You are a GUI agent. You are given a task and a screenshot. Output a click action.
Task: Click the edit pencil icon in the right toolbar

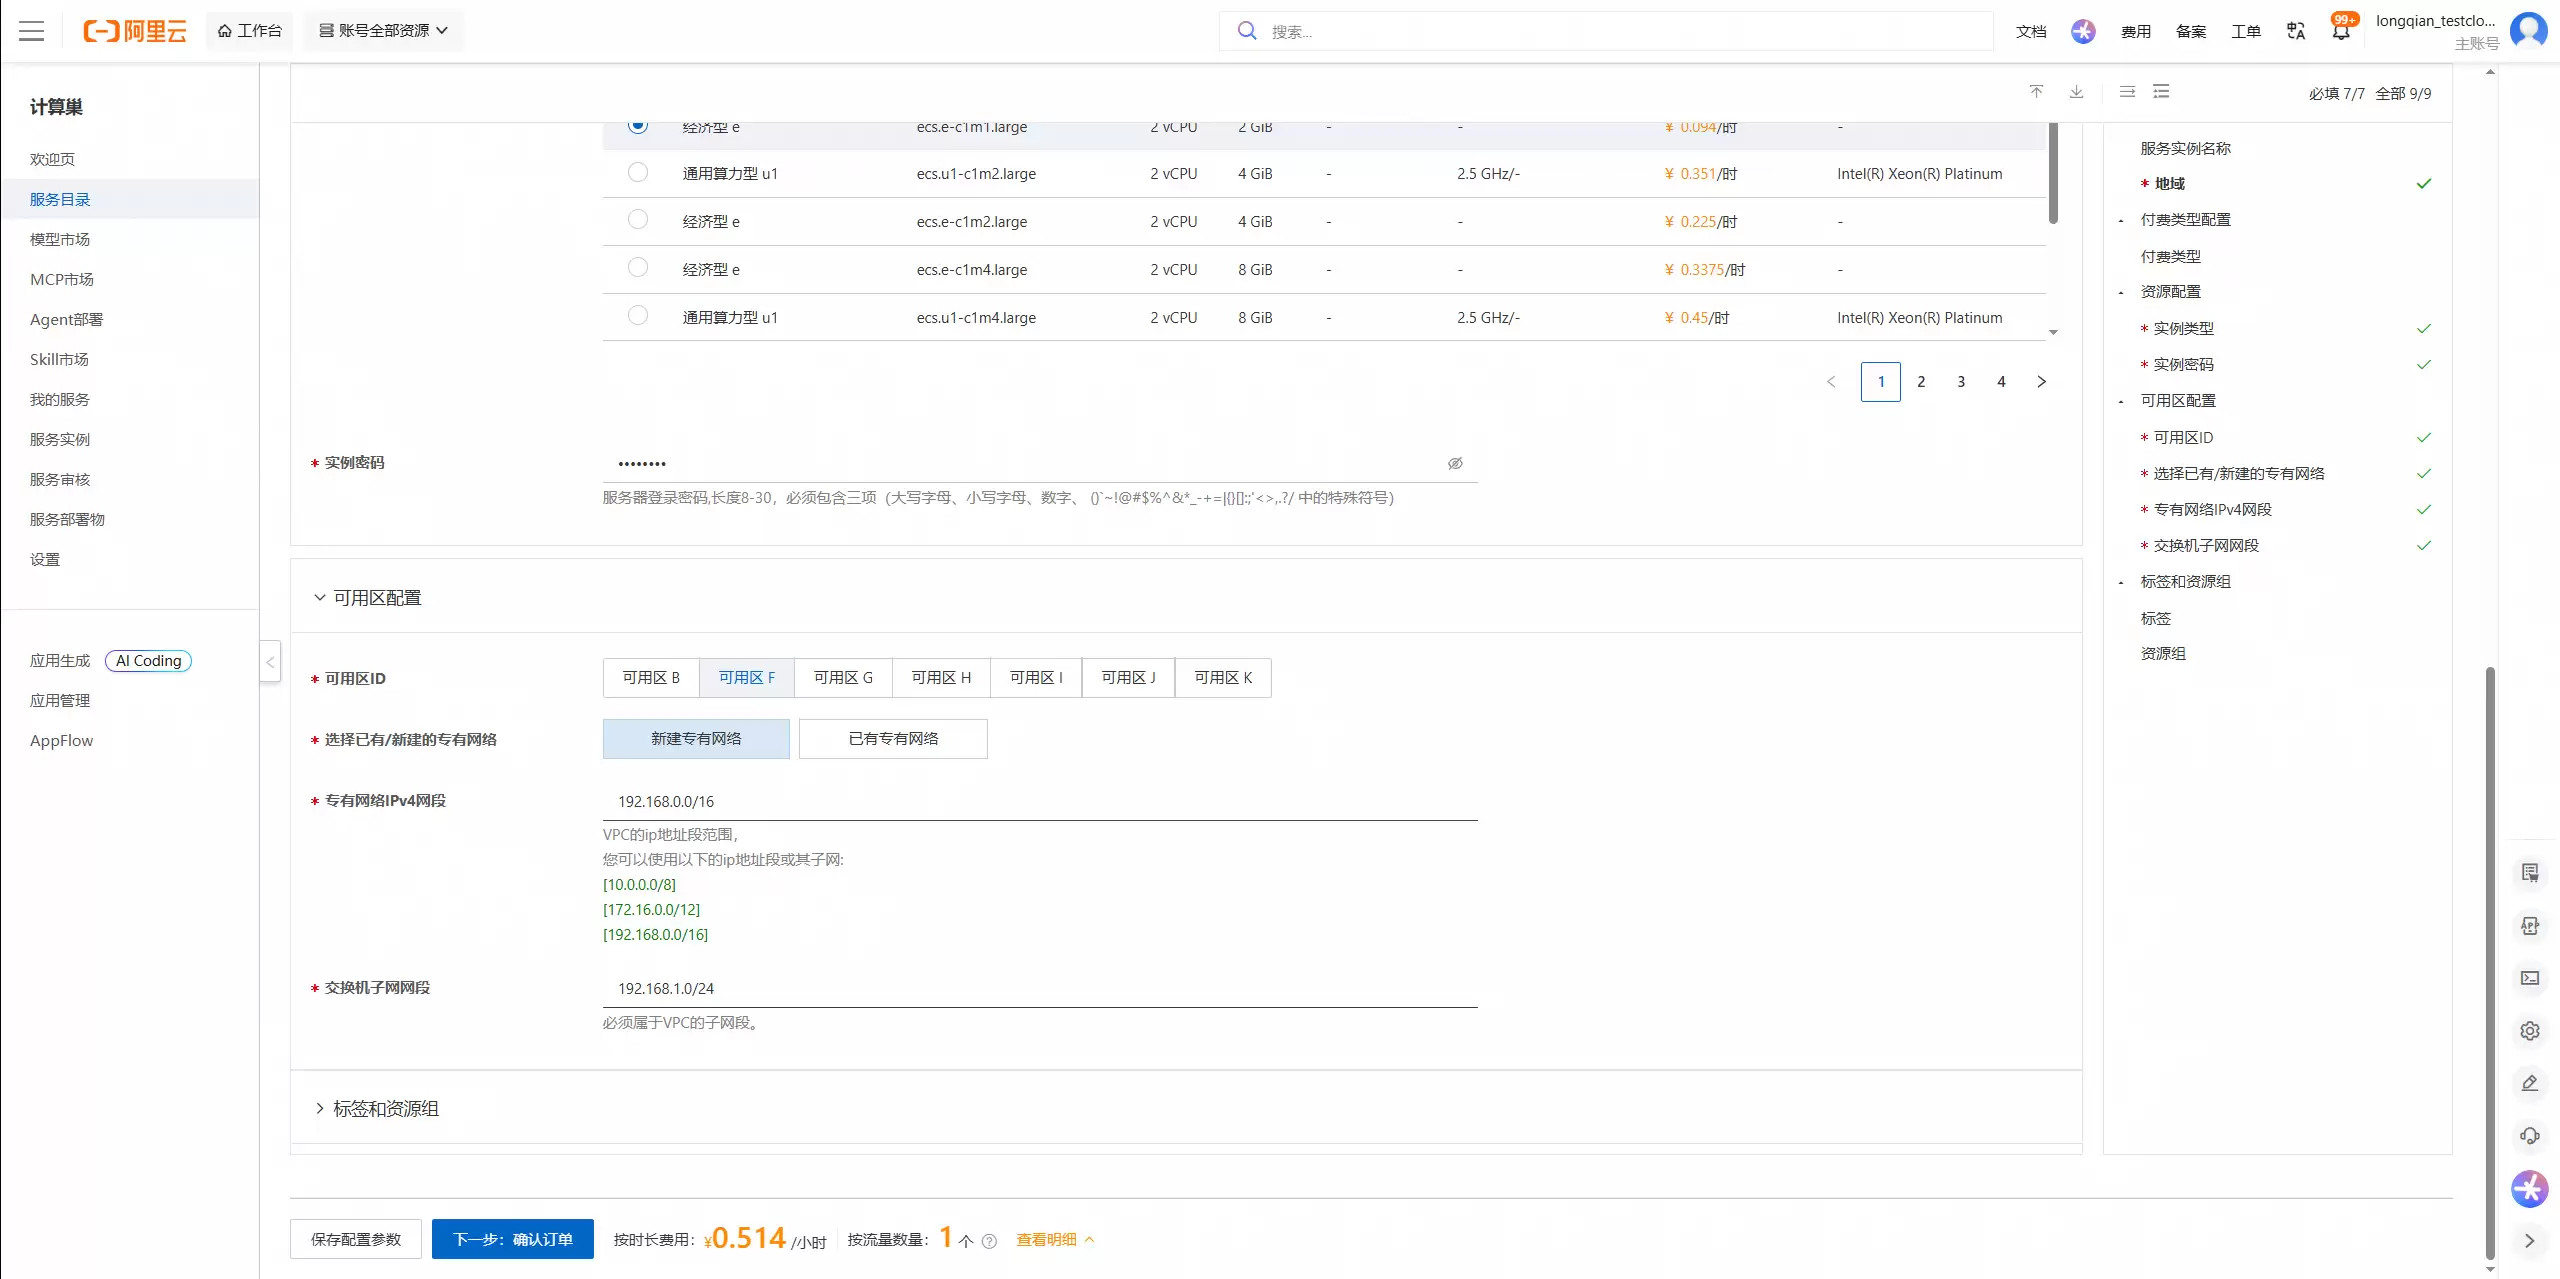(x=2530, y=1083)
